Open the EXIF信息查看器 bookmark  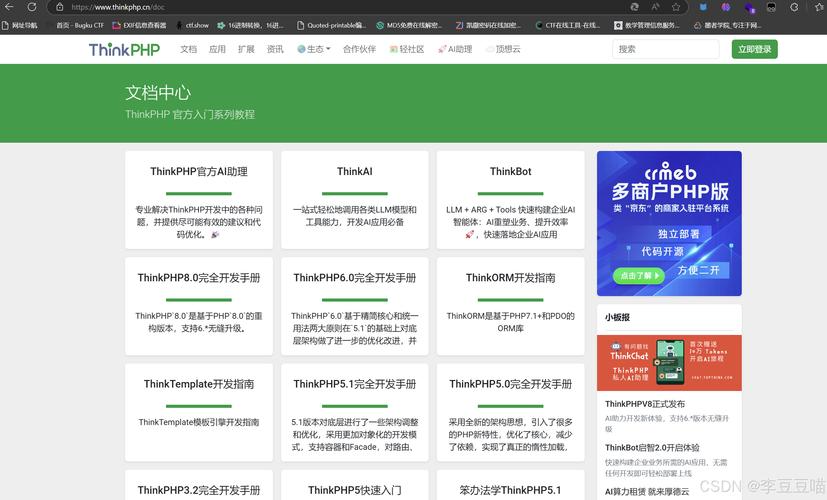139,25
